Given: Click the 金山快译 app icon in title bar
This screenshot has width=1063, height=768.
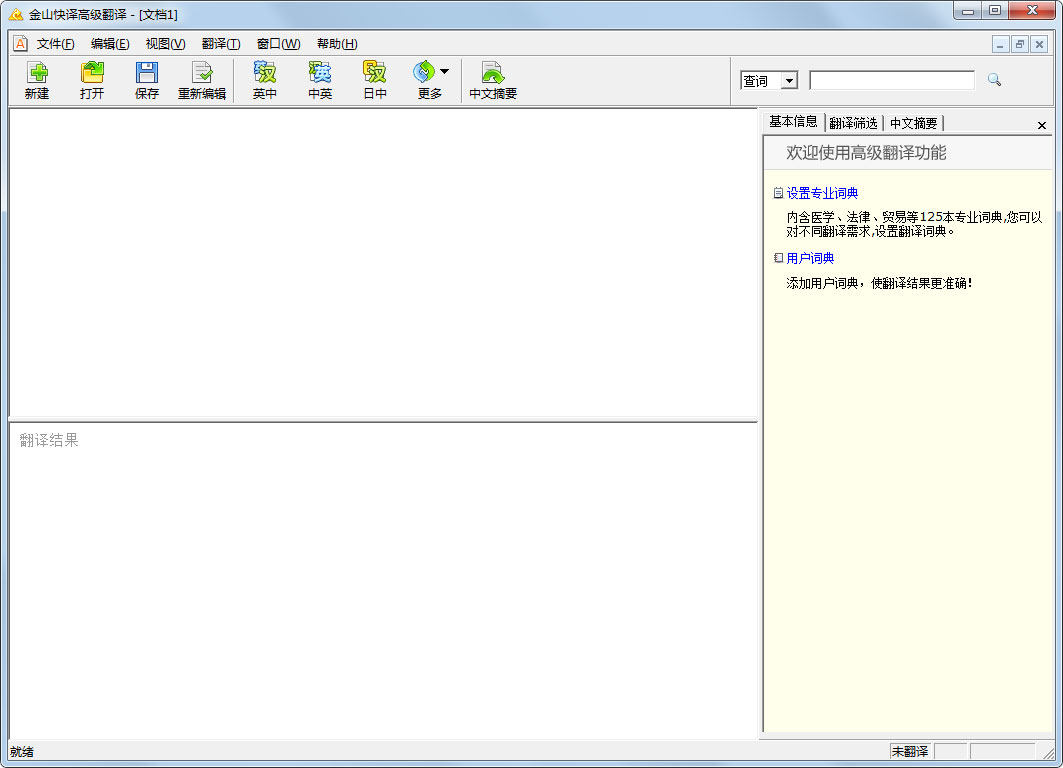Looking at the screenshot, I should pos(16,14).
